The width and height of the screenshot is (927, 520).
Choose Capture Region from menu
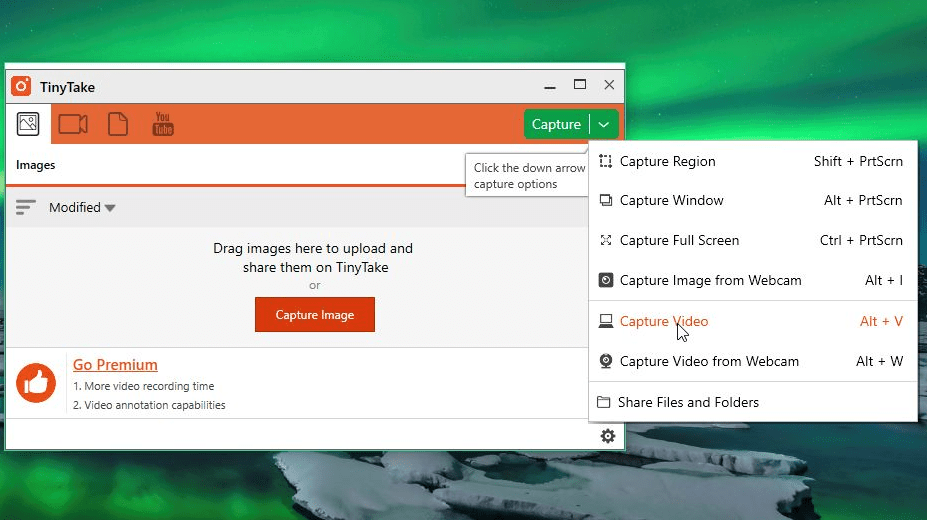(x=667, y=161)
